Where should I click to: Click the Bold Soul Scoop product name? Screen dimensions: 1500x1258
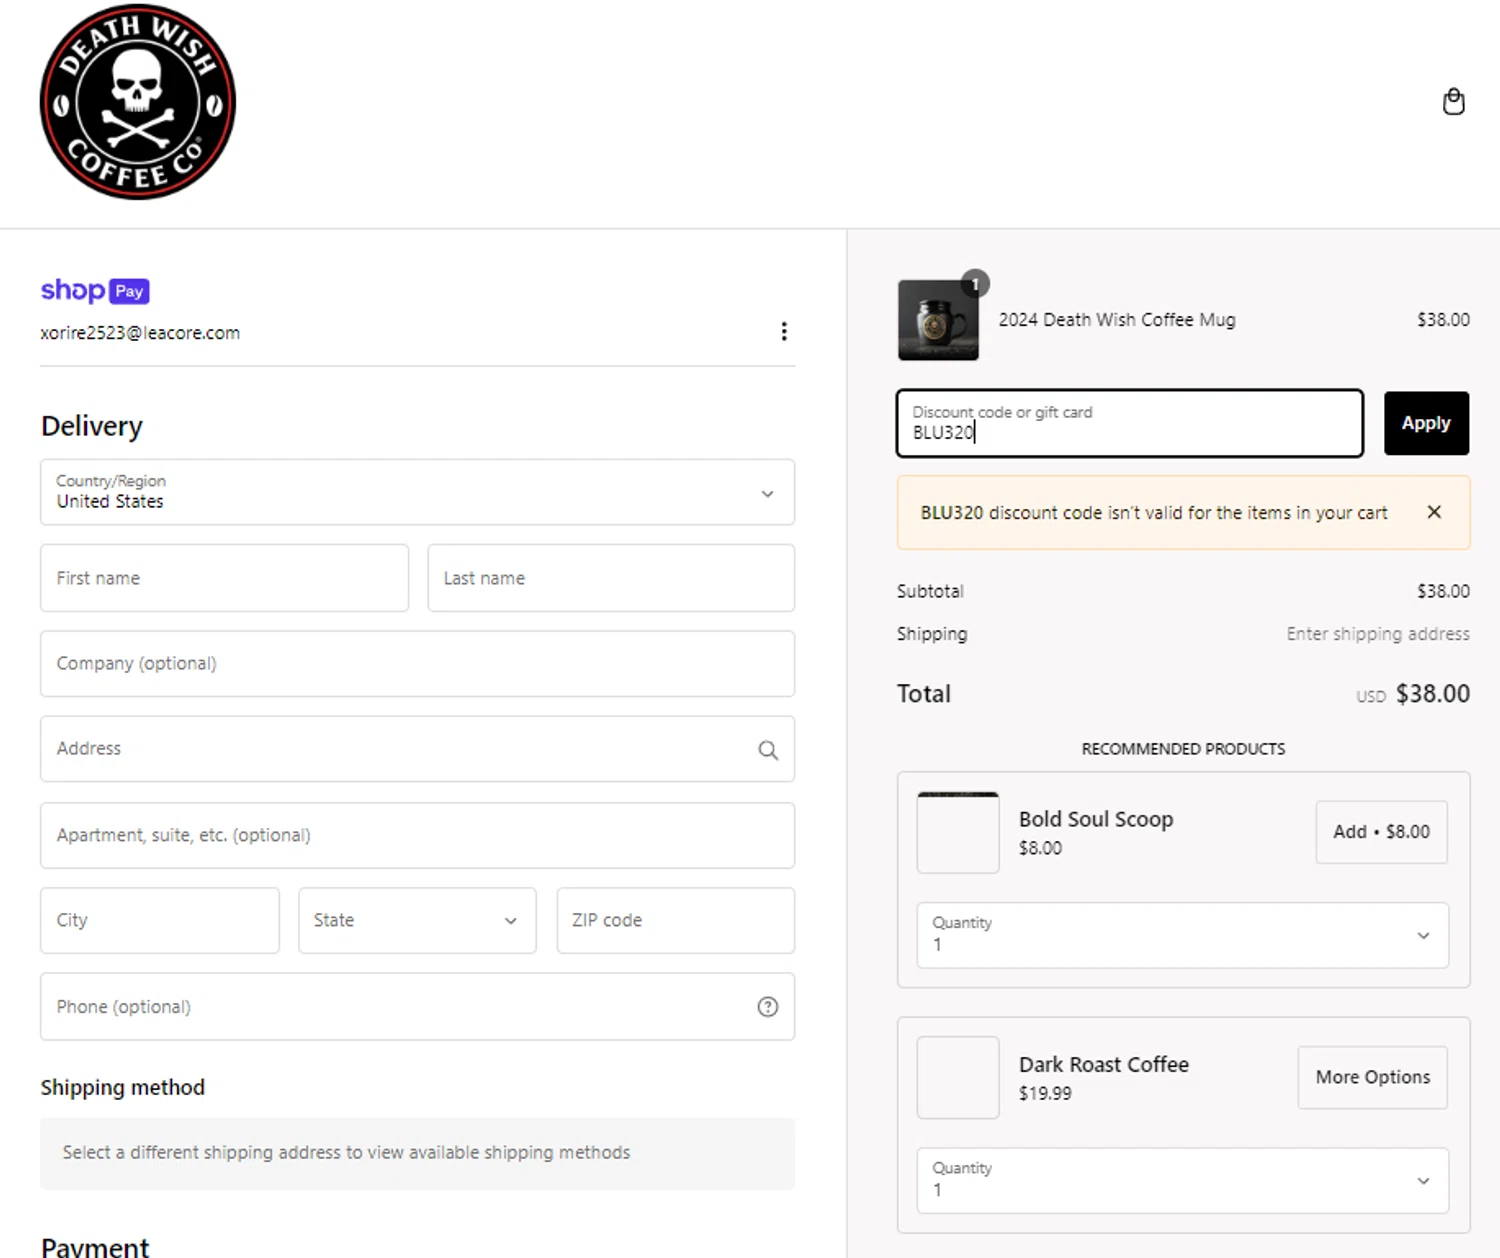[1096, 819]
